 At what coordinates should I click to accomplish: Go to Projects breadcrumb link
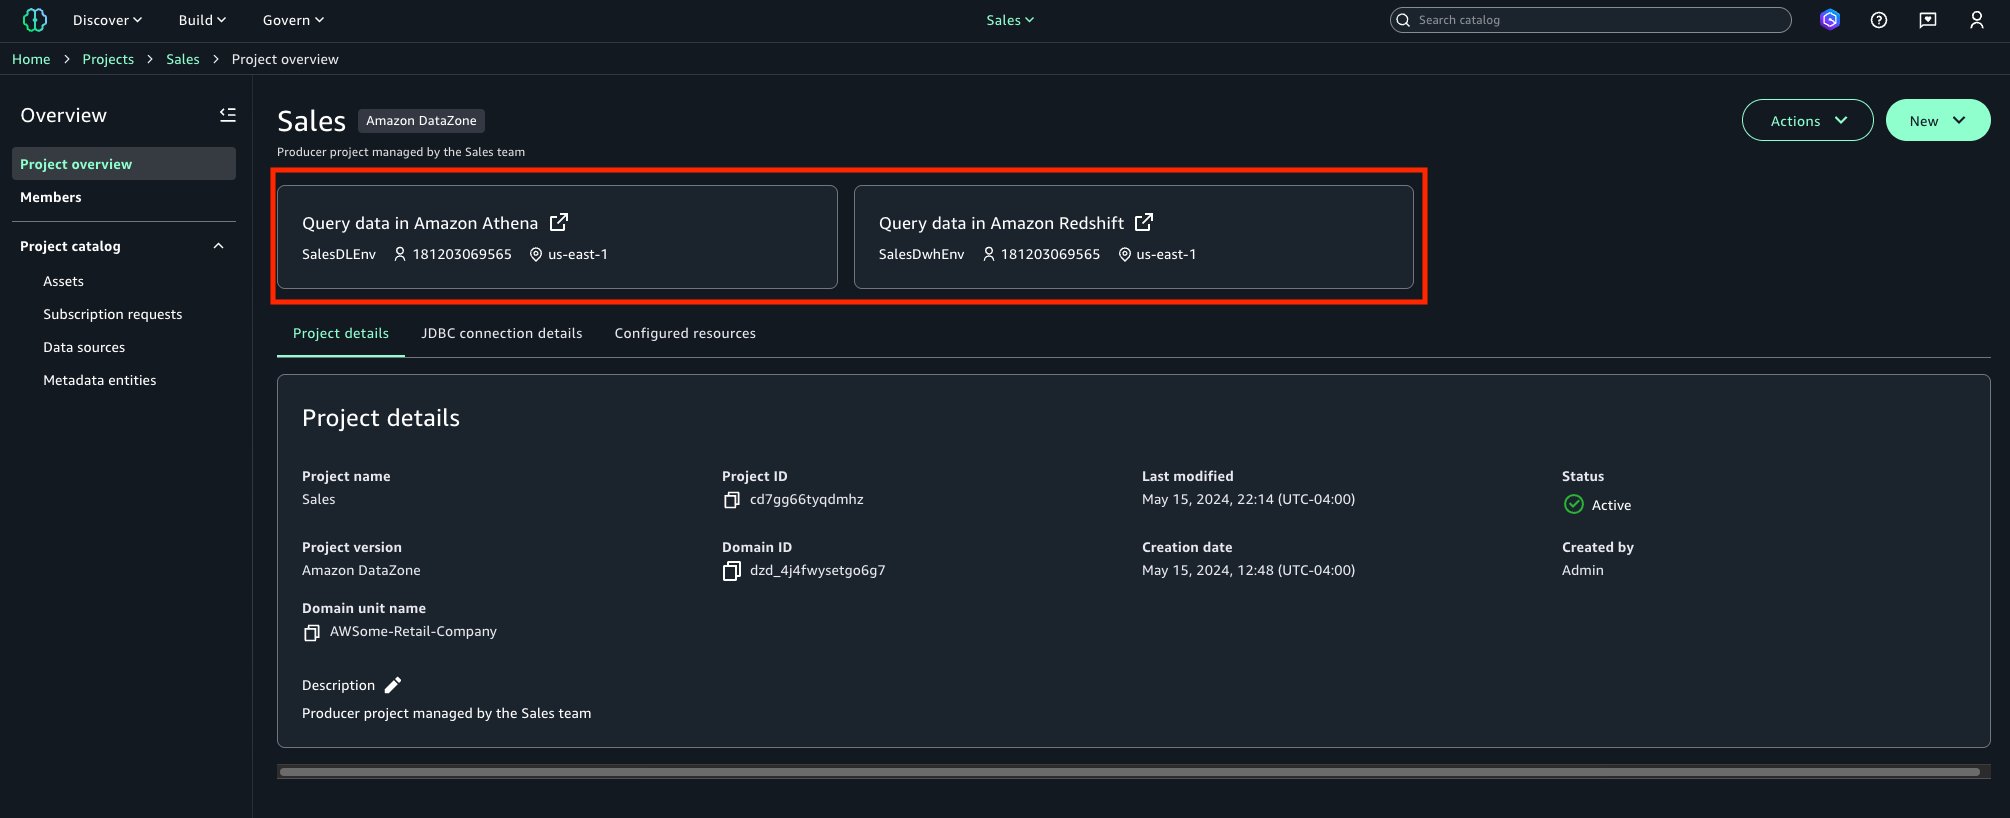pyautogui.click(x=108, y=59)
